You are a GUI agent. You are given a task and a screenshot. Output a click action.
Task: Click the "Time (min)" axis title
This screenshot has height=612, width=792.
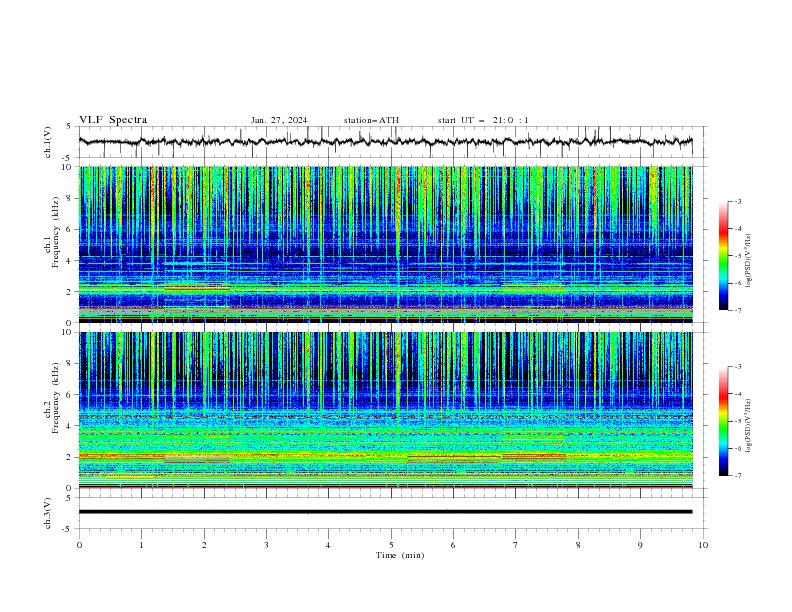400,555
